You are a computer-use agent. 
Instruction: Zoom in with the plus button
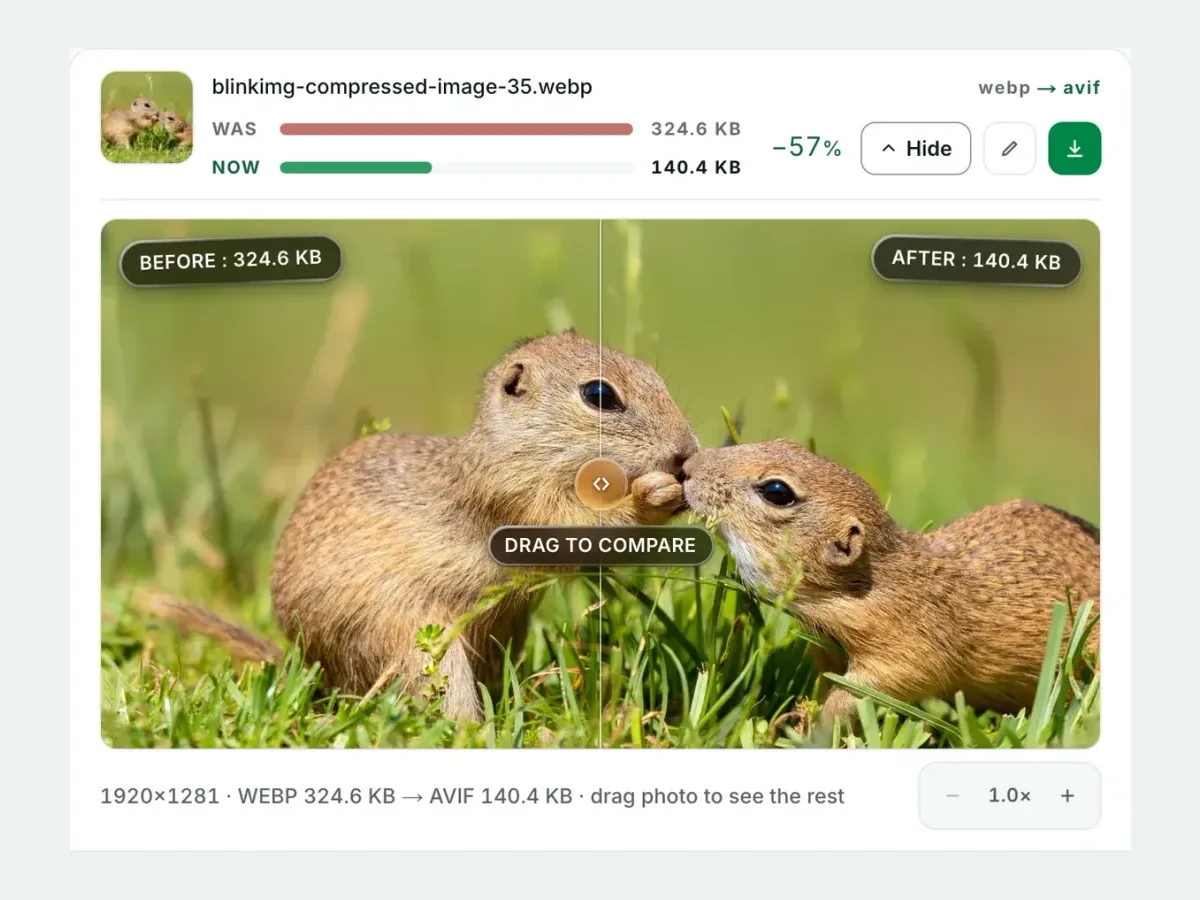[1067, 796]
